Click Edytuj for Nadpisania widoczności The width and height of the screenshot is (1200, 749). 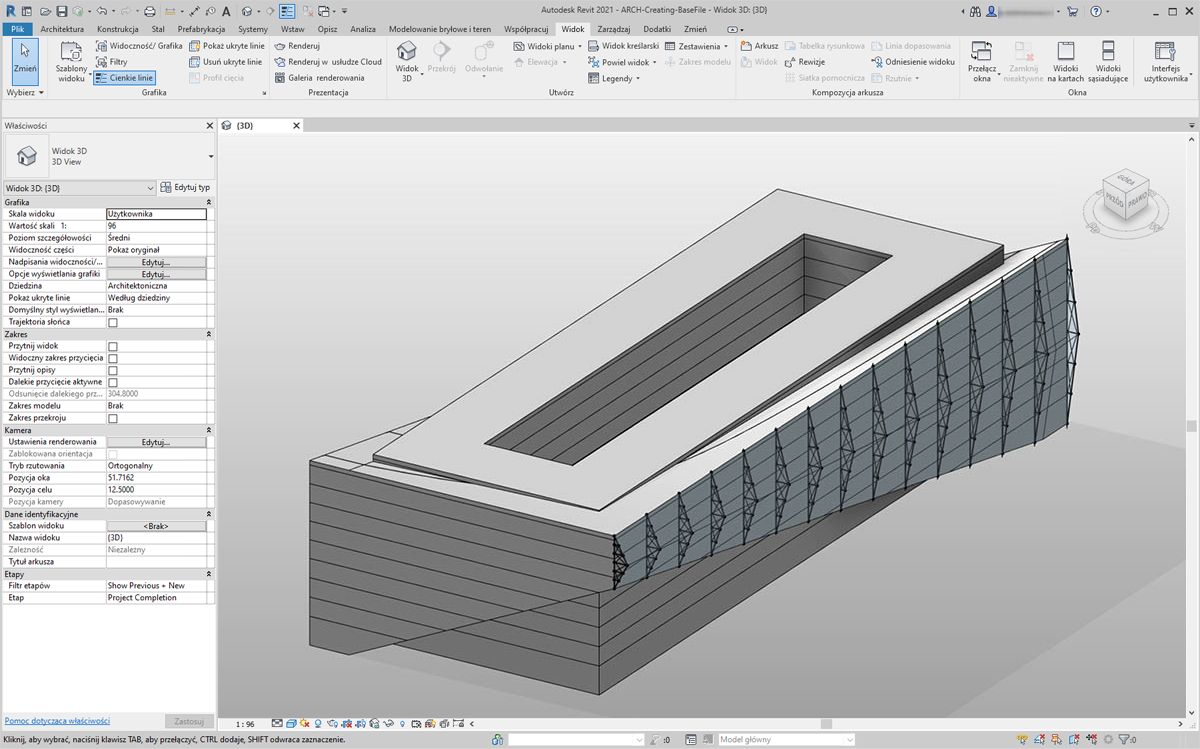tap(156, 262)
